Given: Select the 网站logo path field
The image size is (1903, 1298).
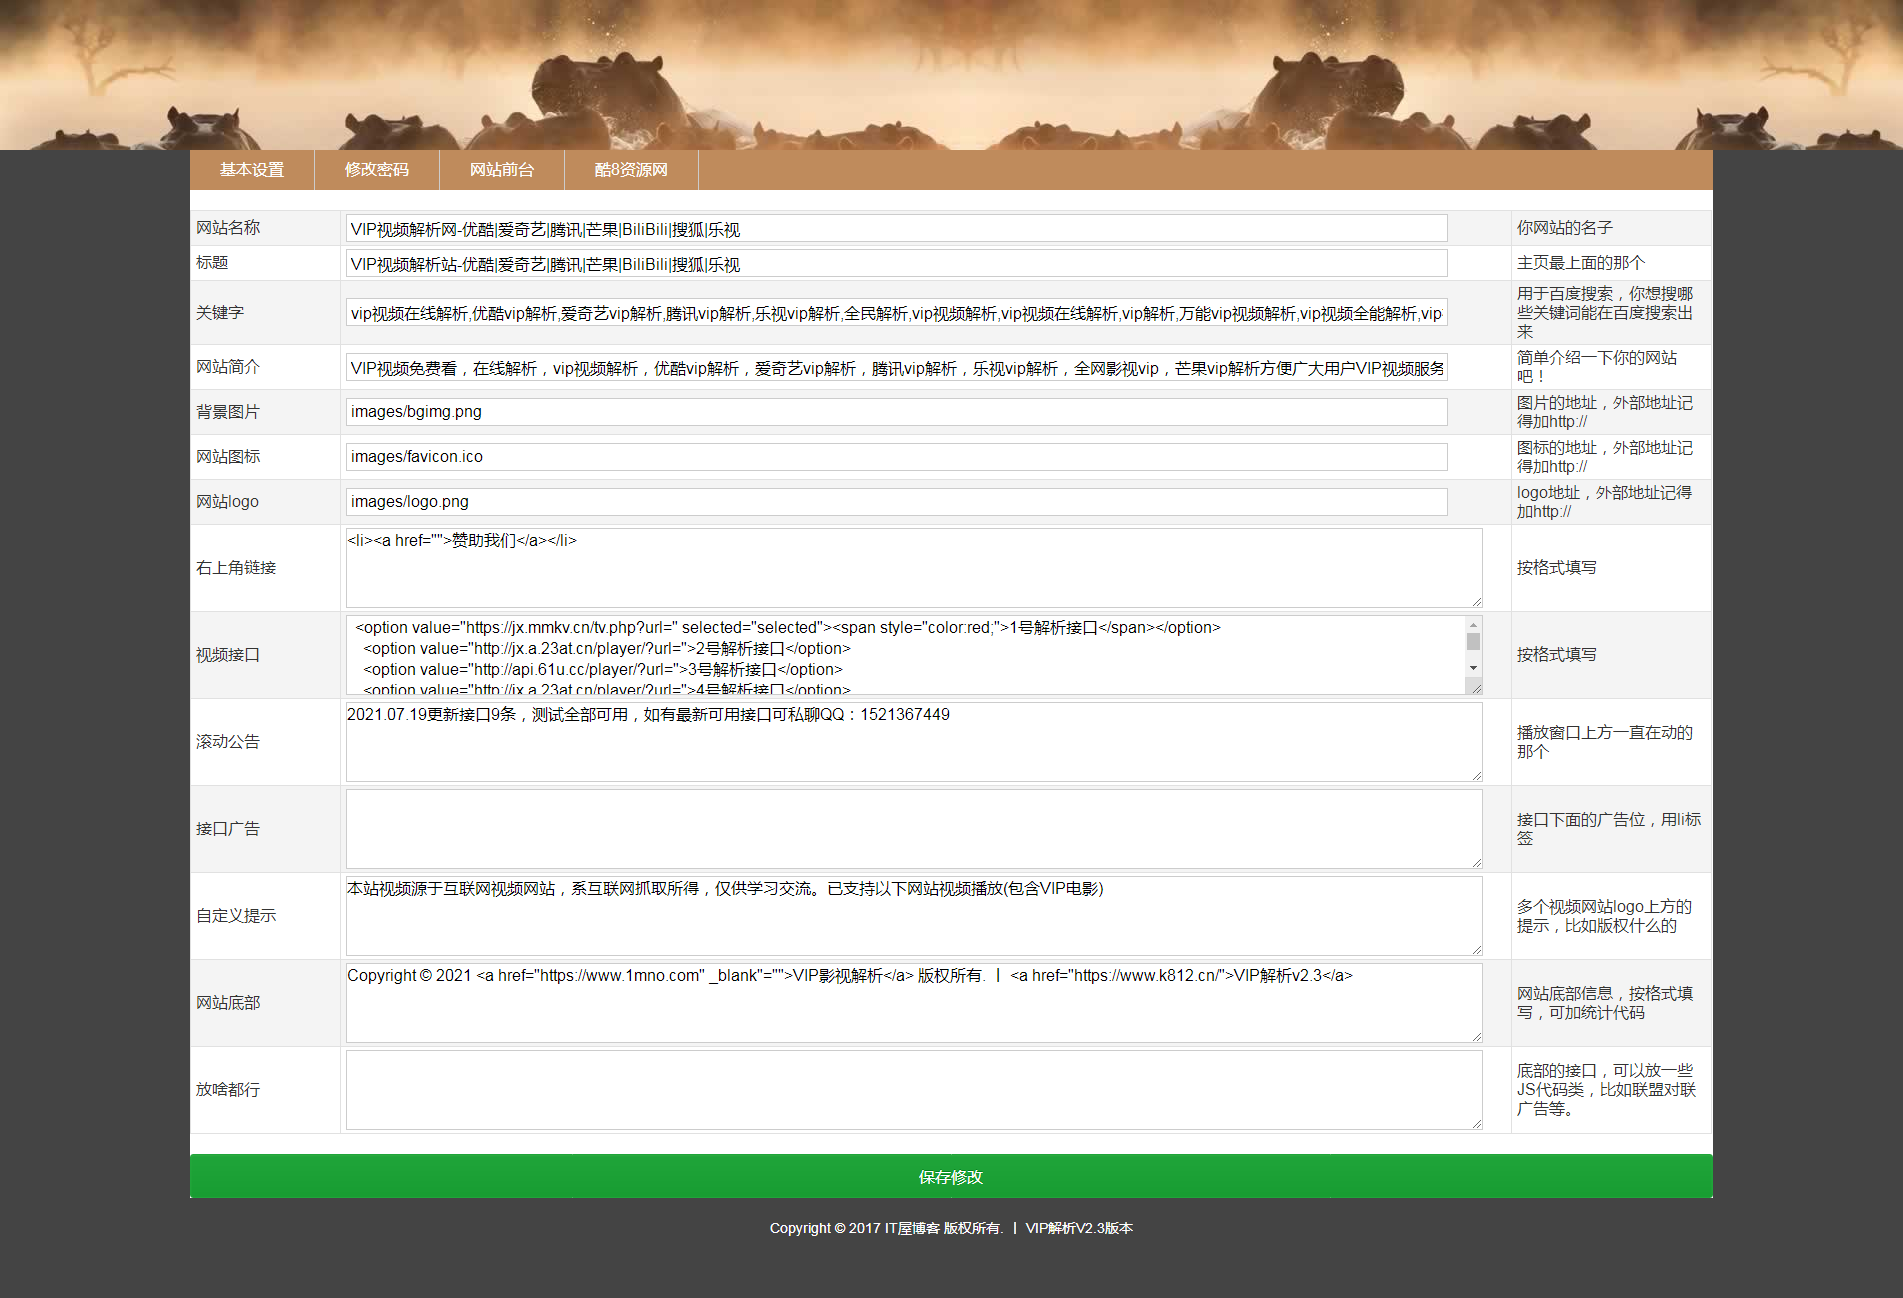Looking at the screenshot, I should (896, 502).
